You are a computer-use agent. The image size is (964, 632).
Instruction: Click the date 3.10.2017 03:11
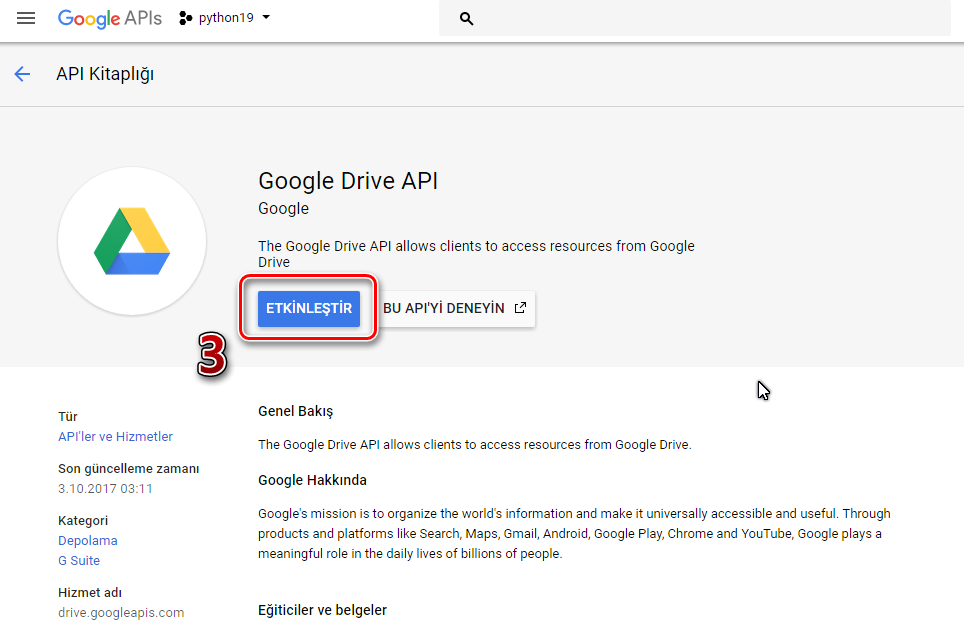pos(105,489)
